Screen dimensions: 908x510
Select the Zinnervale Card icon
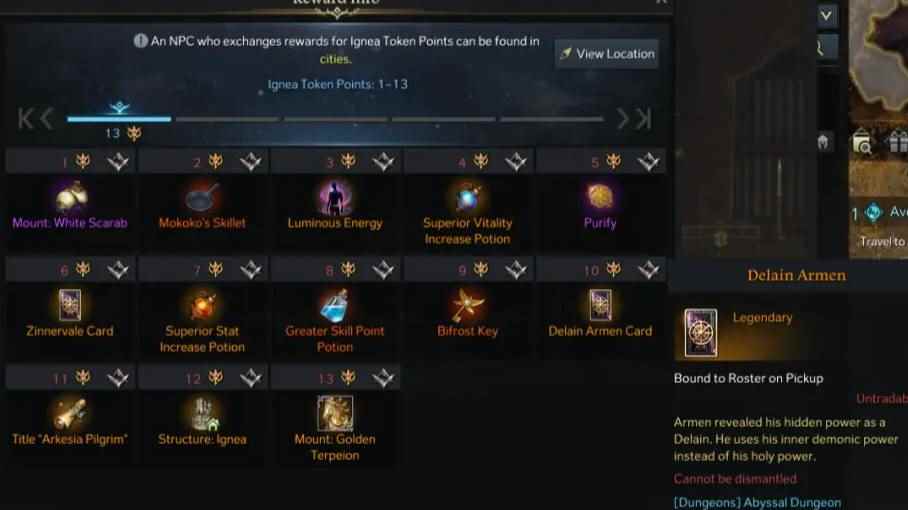click(70, 305)
